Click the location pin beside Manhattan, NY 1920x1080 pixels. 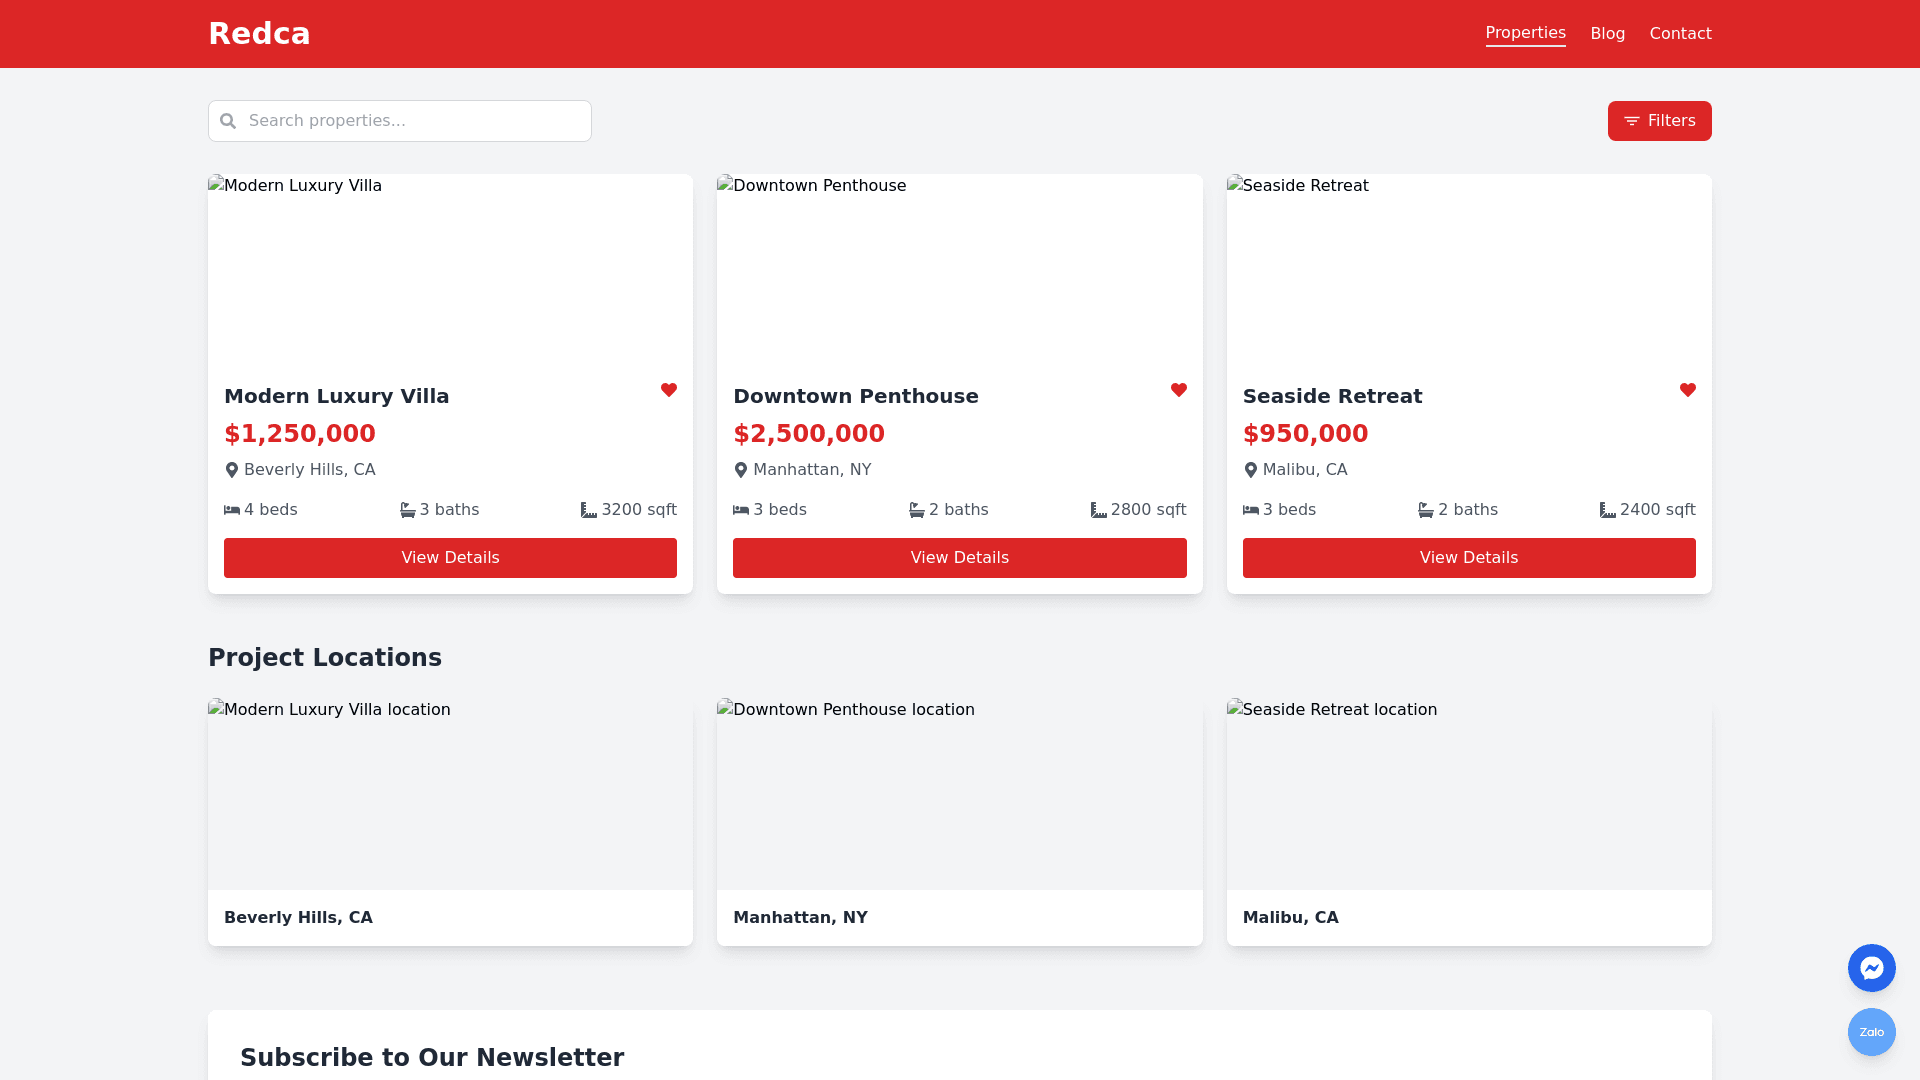pyautogui.click(x=741, y=470)
